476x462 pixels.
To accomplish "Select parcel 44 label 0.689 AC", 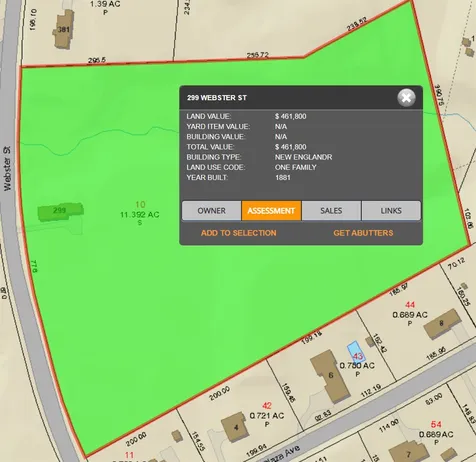I will tap(410, 315).
